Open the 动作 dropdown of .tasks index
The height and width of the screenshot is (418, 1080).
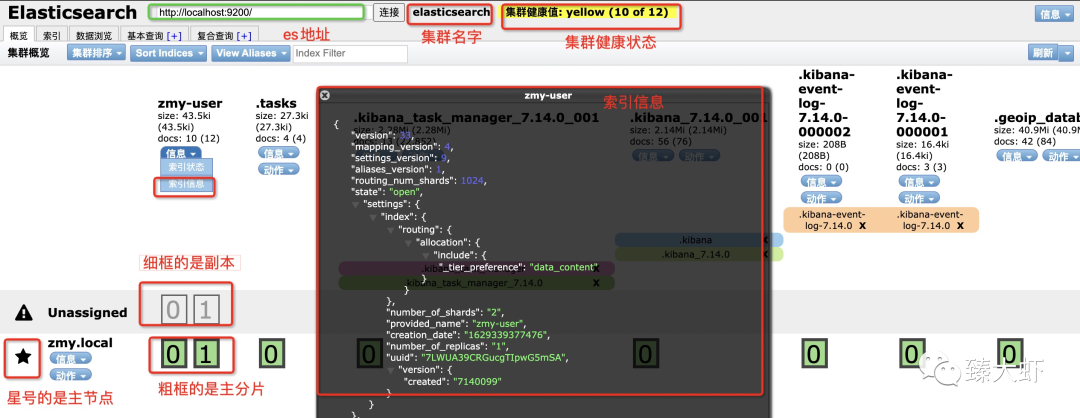(278, 169)
